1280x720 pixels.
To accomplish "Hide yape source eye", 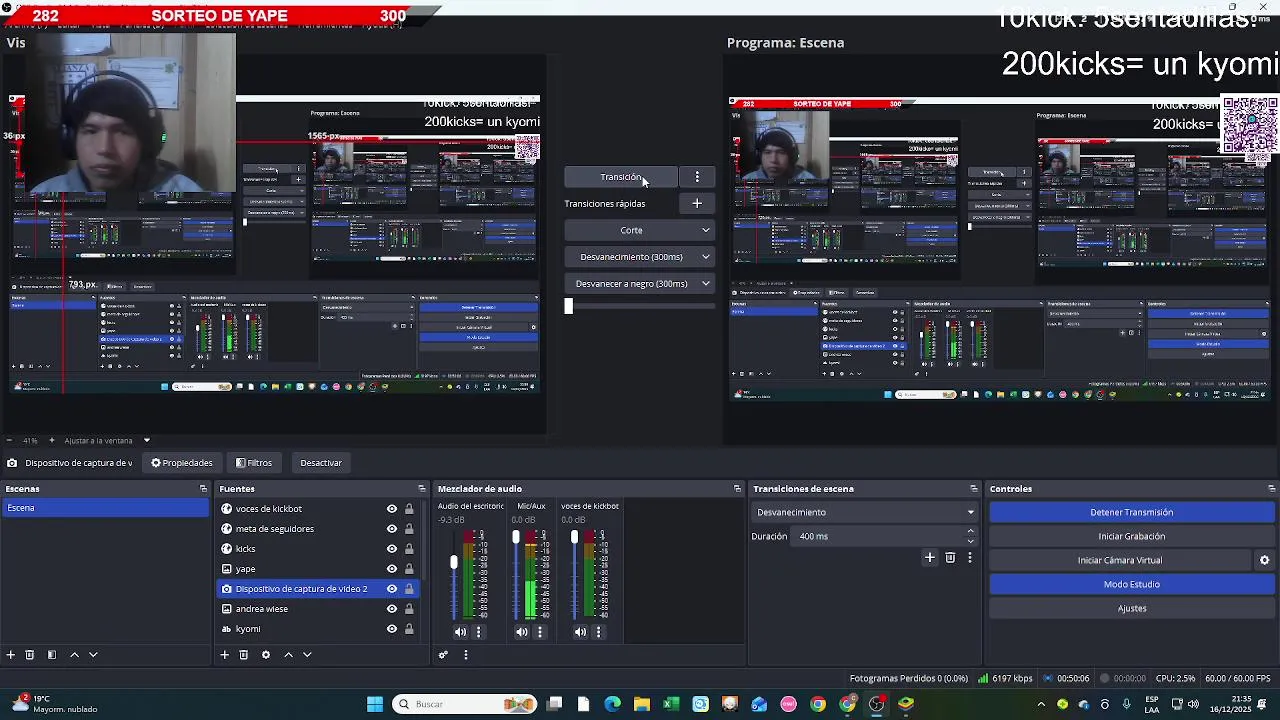I will [392, 569].
